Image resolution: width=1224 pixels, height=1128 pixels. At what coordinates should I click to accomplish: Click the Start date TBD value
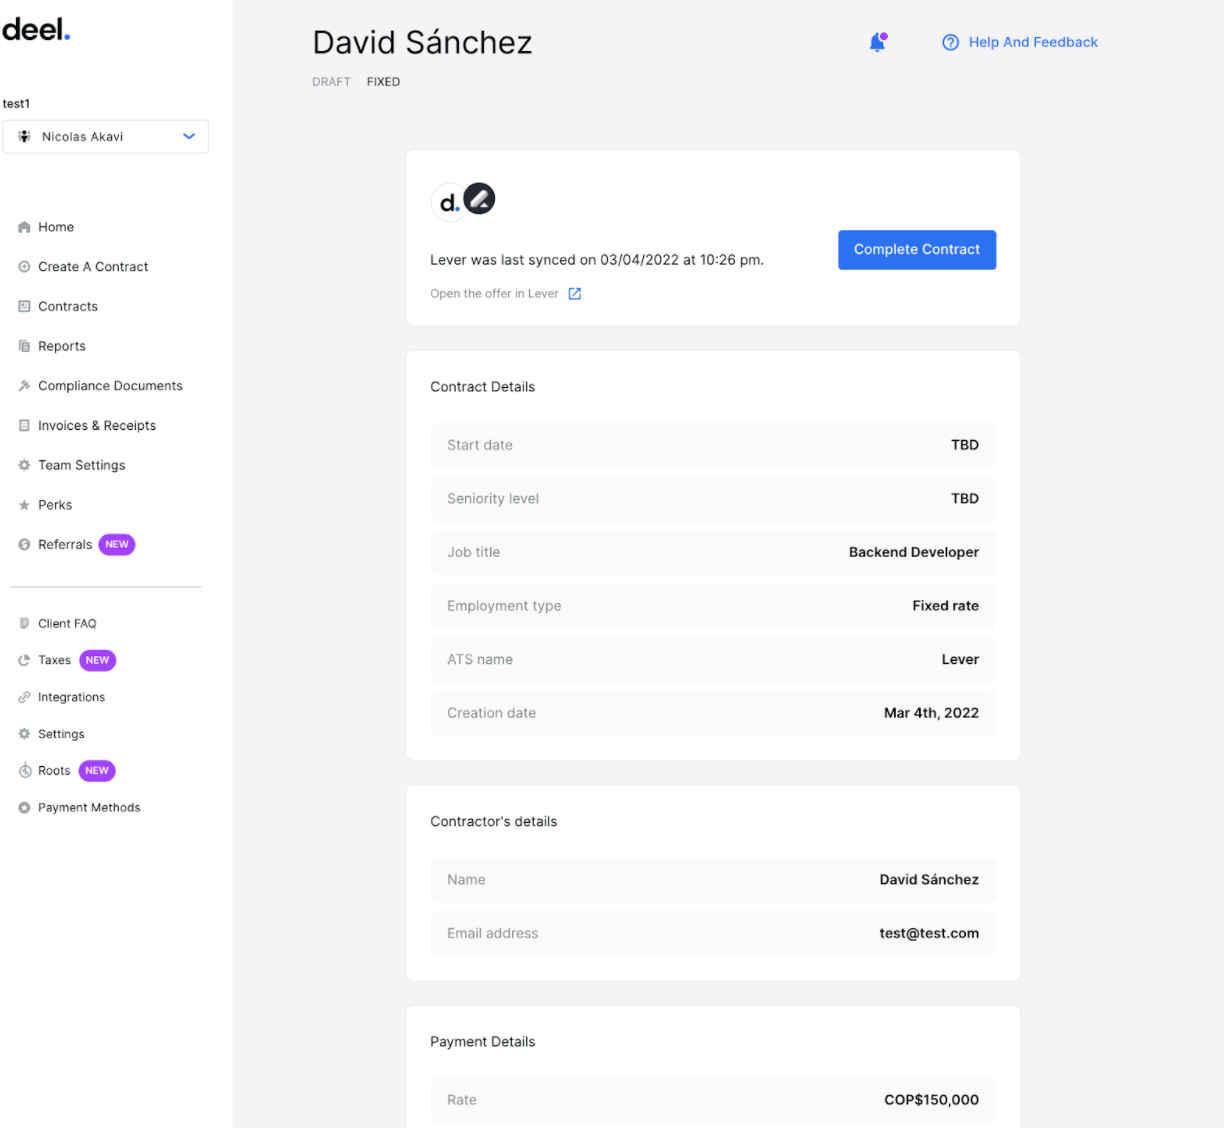[965, 445]
